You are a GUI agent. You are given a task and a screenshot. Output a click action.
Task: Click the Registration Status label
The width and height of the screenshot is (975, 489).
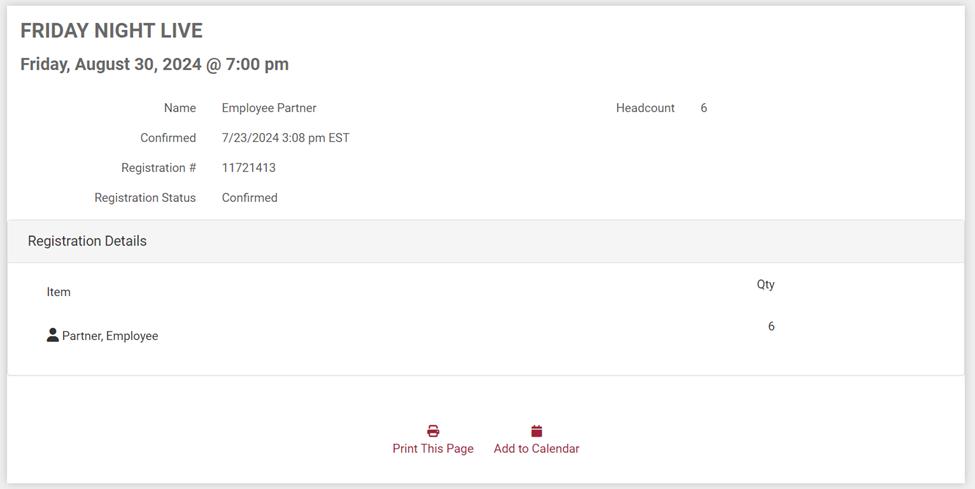145,198
